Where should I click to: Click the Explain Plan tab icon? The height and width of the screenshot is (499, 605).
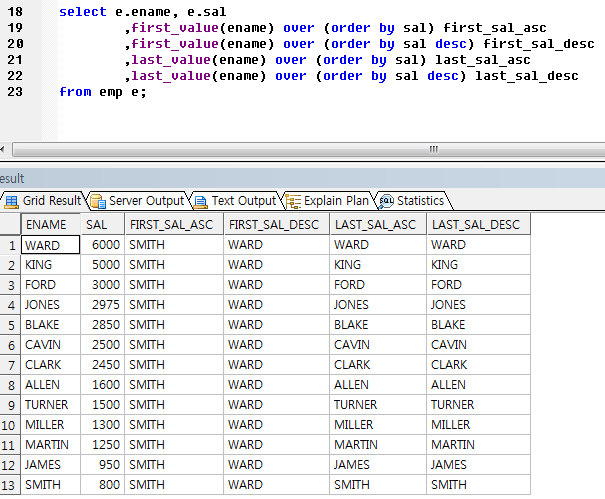(x=292, y=201)
